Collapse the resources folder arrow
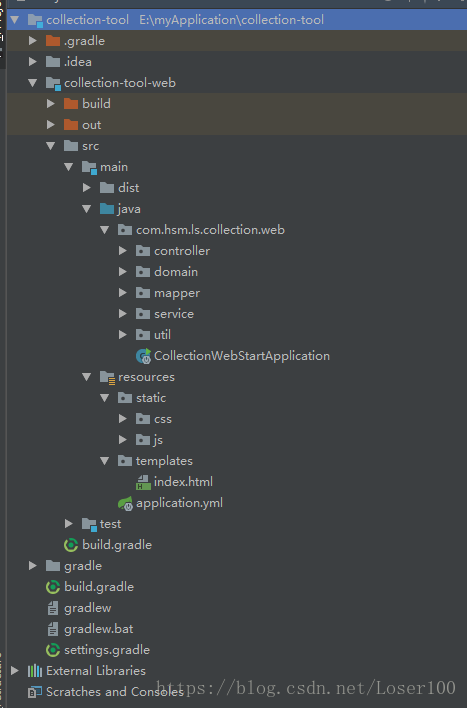 click(87, 377)
